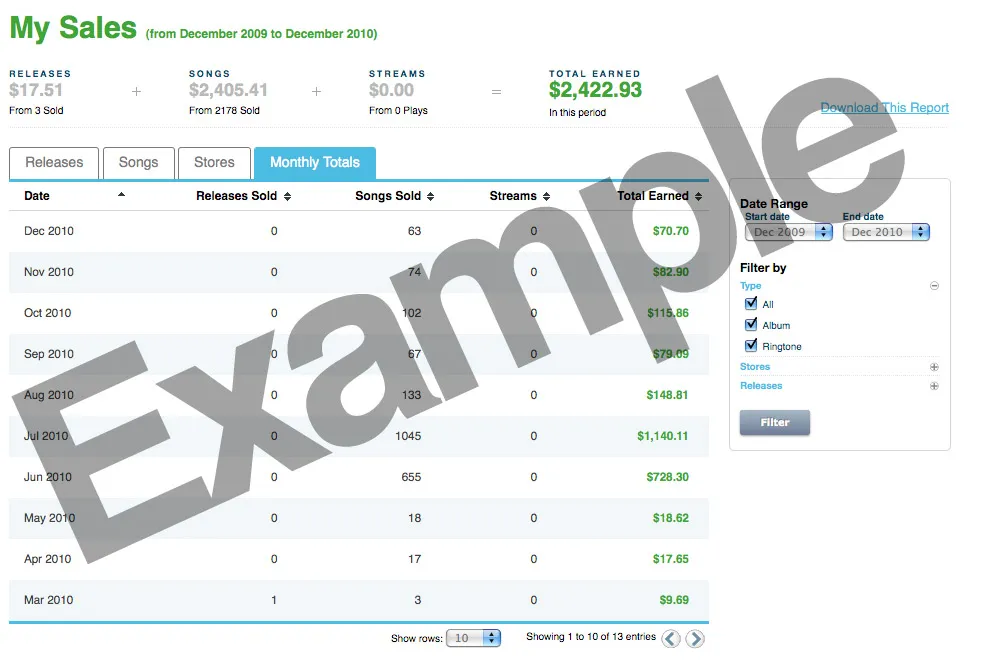This screenshot has width=984, height=664.
Task: Open the Stores tab
Action: (x=214, y=163)
